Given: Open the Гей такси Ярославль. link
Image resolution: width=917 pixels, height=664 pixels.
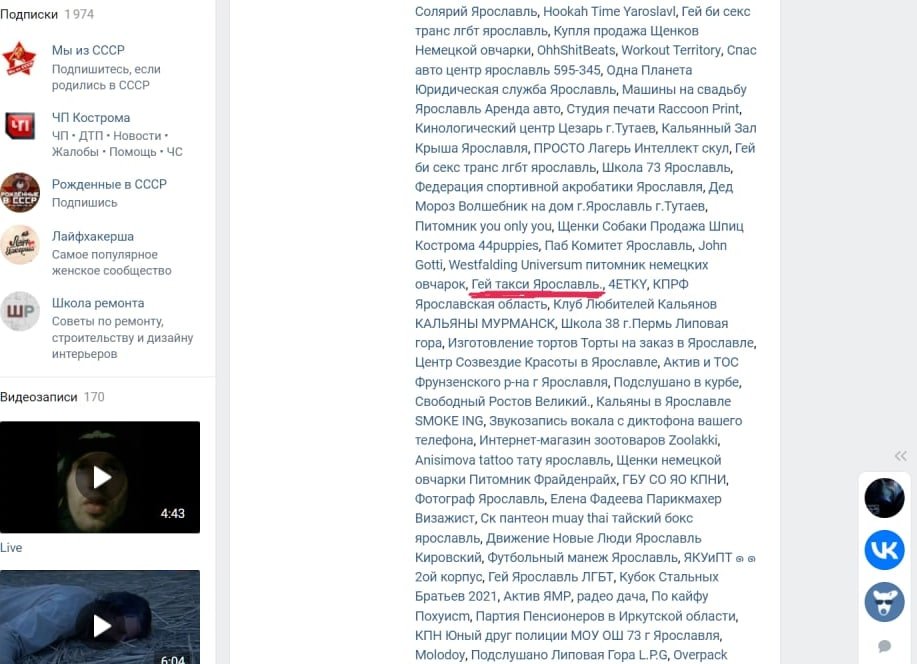Looking at the screenshot, I should click(x=537, y=284).
